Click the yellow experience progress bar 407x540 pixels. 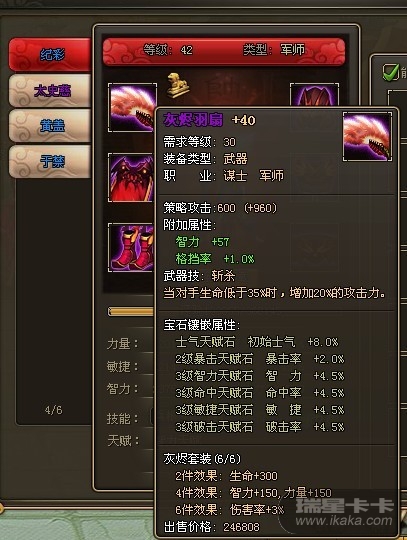[131, 312]
